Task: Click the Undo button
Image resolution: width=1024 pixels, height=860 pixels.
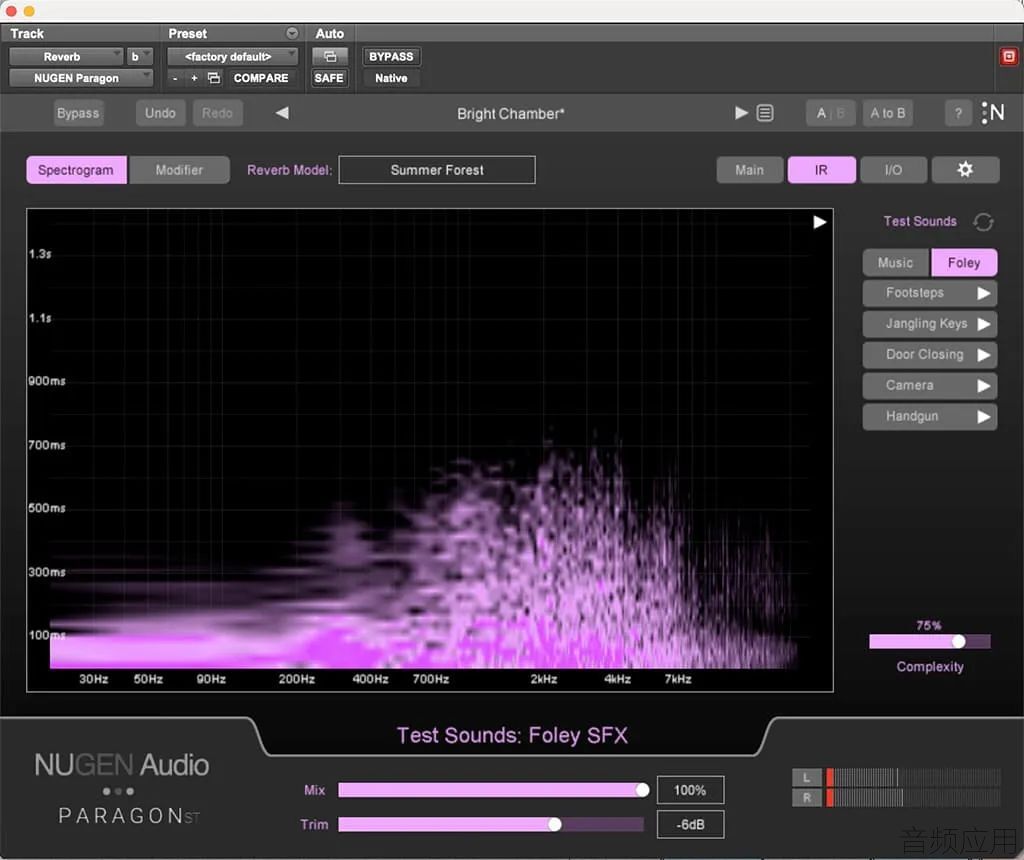Action: [x=160, y=113]
